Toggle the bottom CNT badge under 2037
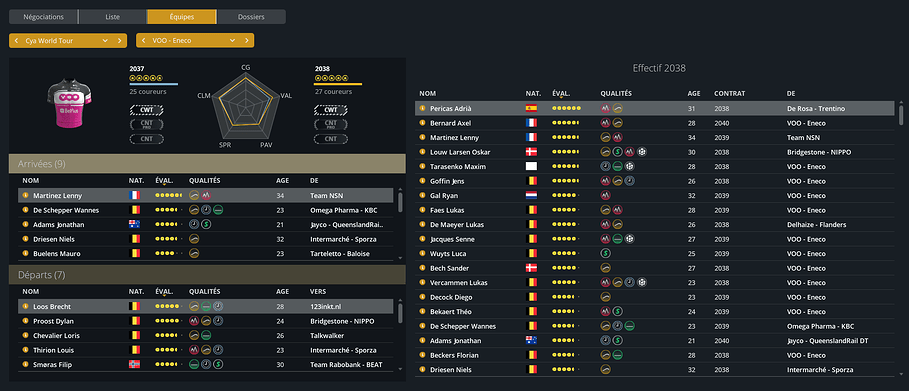909x391 pixels. (147, 139)
